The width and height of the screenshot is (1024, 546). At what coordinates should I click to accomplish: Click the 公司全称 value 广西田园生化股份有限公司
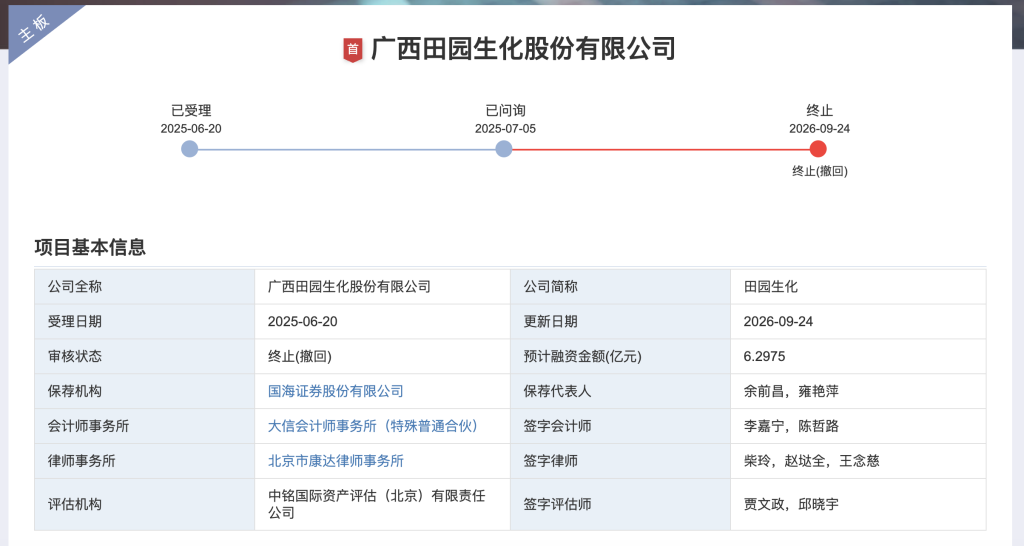349,287
